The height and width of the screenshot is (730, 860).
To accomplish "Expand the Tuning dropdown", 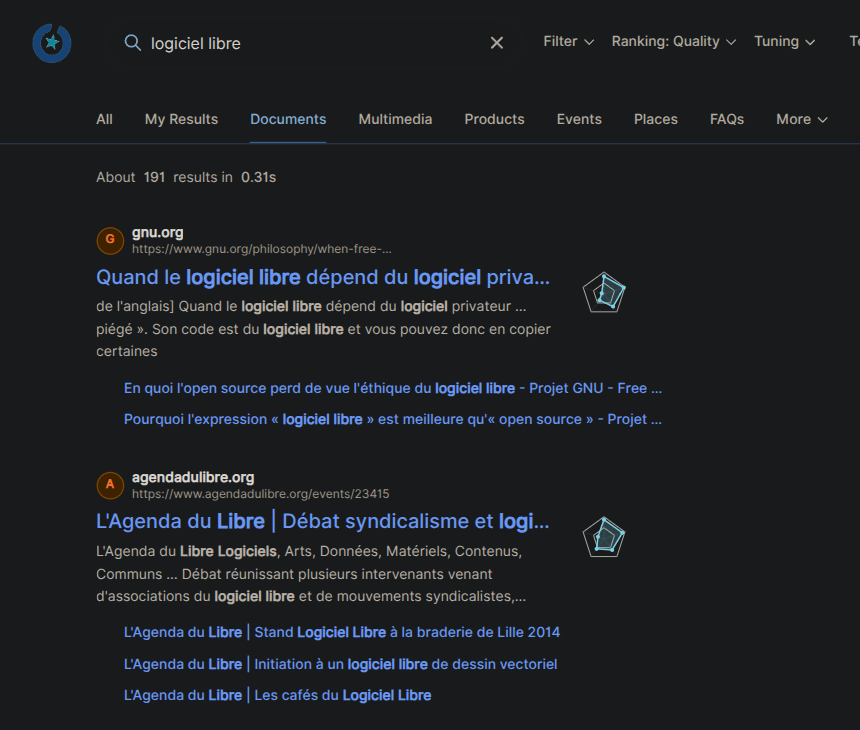I will pyautogui.click(x=784, y=42).
